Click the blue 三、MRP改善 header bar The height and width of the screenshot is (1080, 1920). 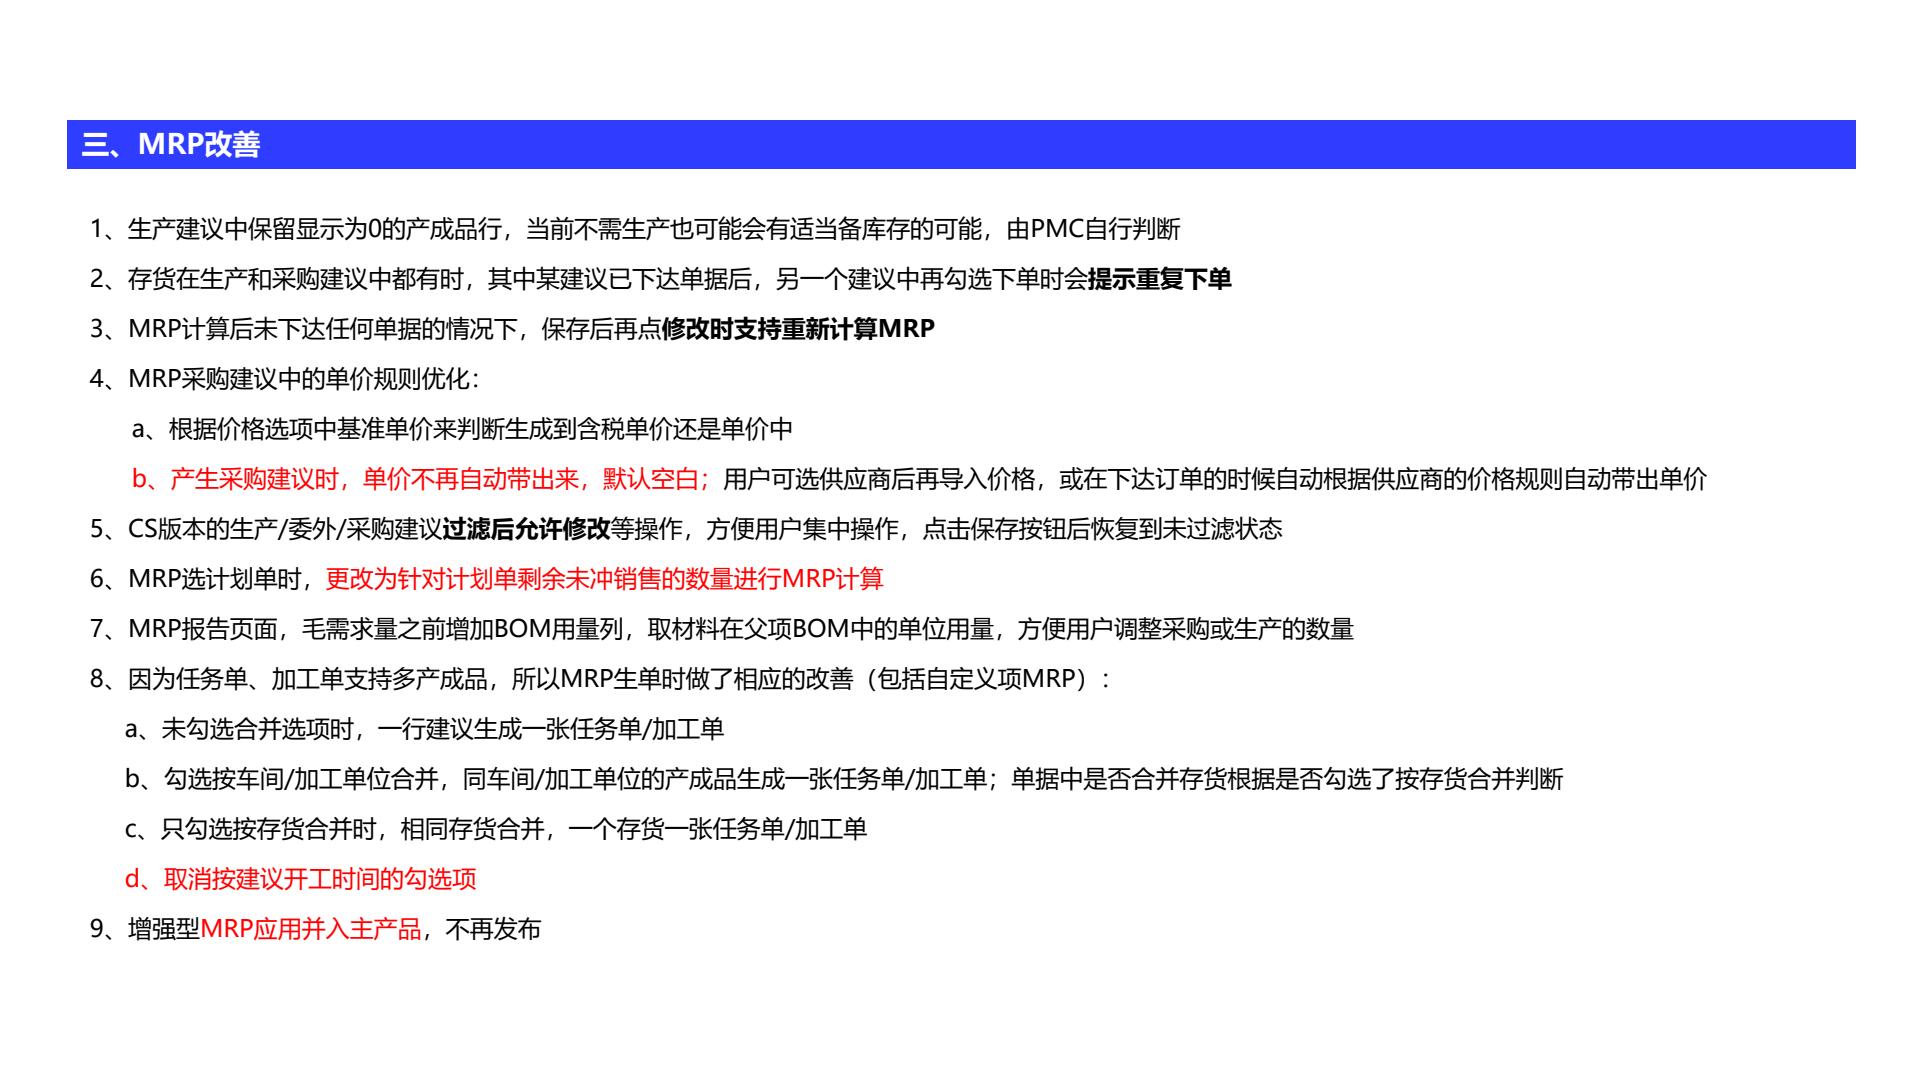[960, 145]
